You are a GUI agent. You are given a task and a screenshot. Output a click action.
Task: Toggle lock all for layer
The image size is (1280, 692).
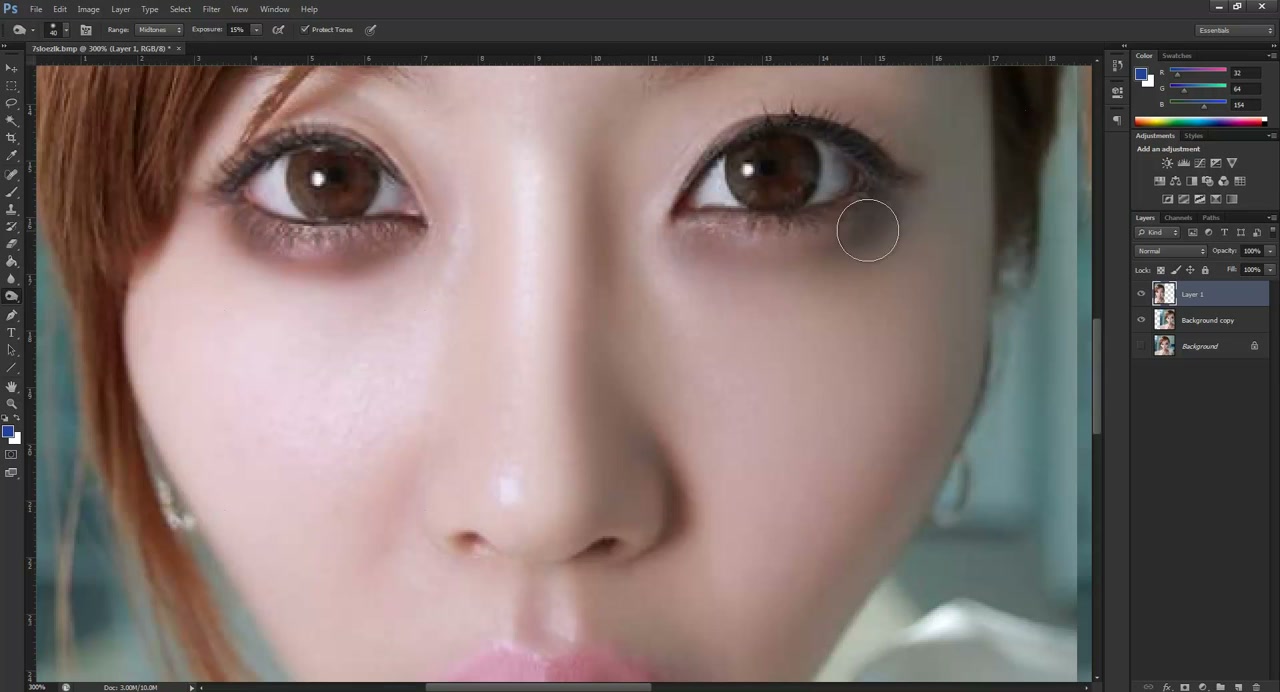[1205, 270]
